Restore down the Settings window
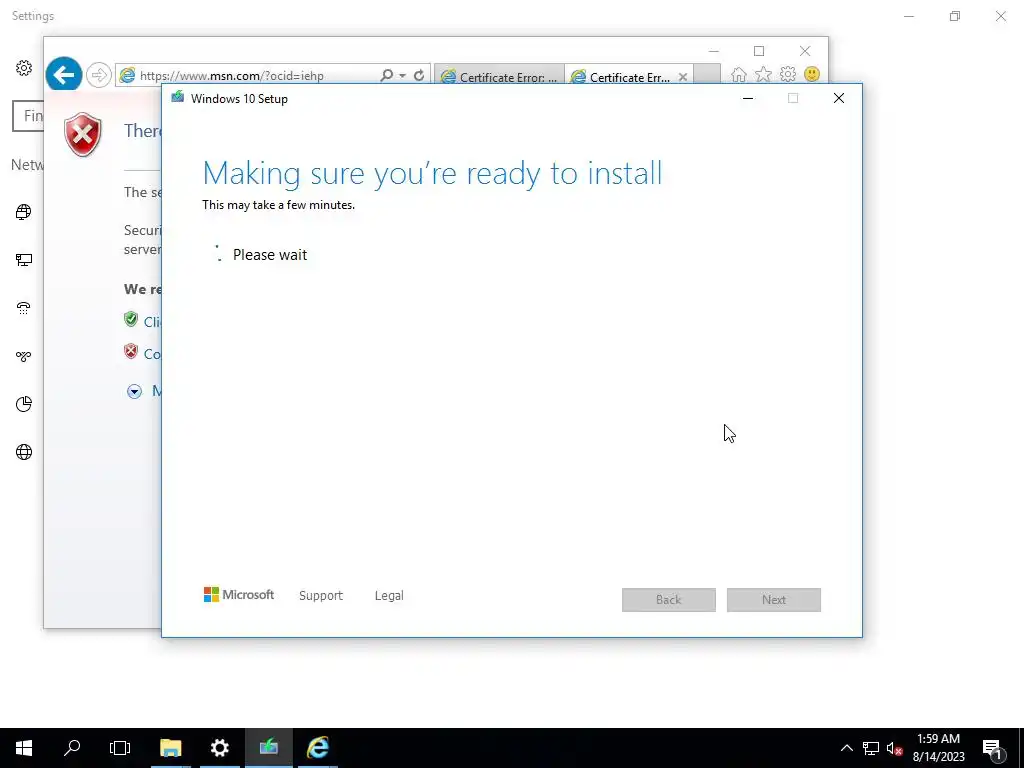Image resolution: width=1024 pixels, height=768 pixels. [x=955, y=16]
